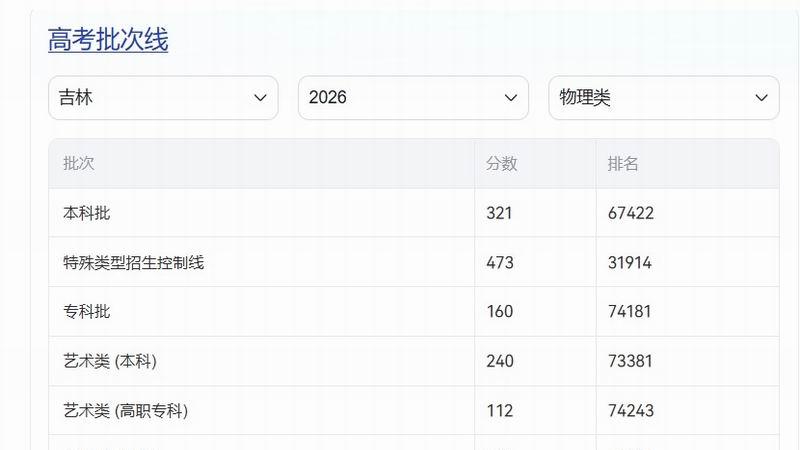Open the 高考批次线 heading link
The width and height of the screenshot is (800, 450).
(108, 40)
